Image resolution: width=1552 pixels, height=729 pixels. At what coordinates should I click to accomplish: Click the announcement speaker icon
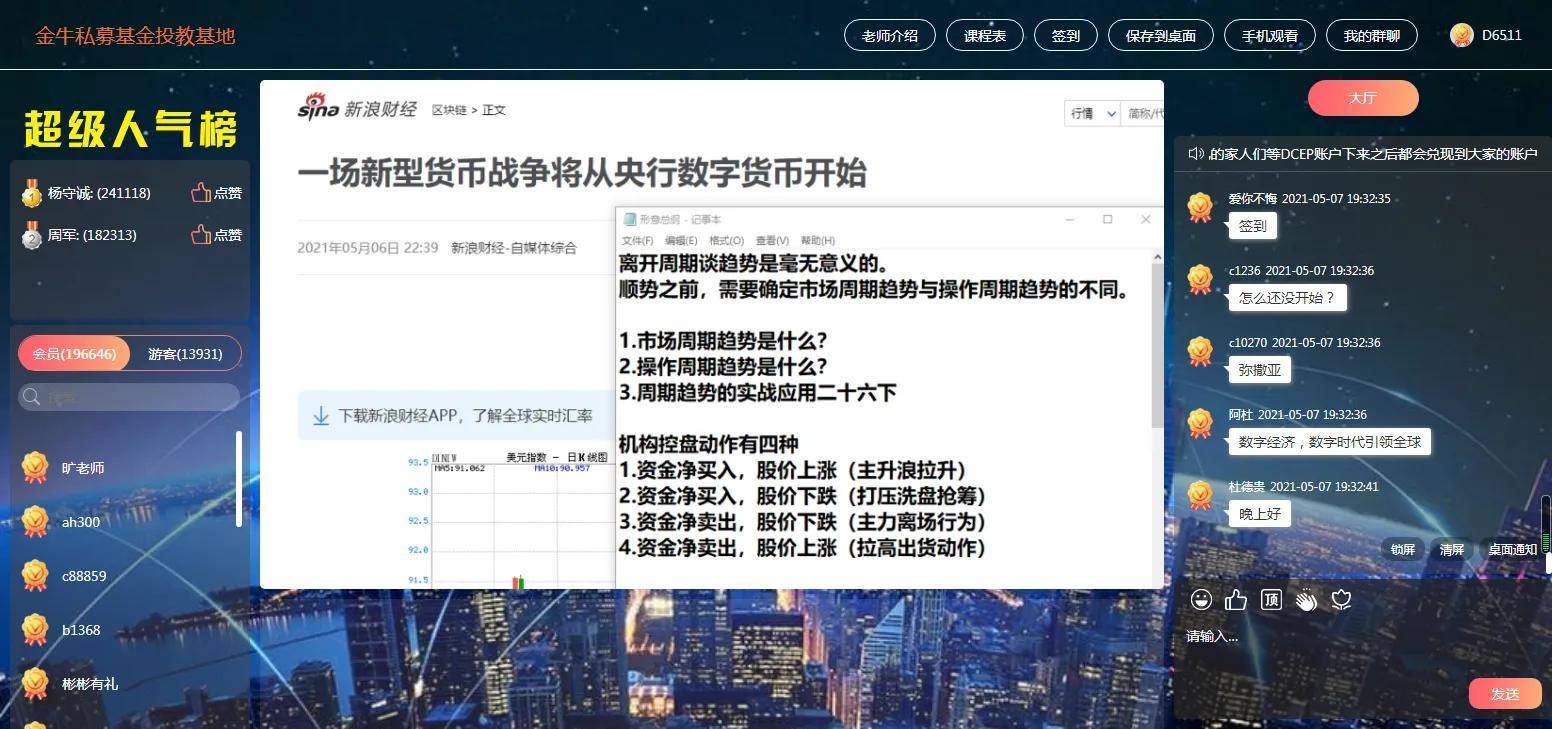(1196, 153)
